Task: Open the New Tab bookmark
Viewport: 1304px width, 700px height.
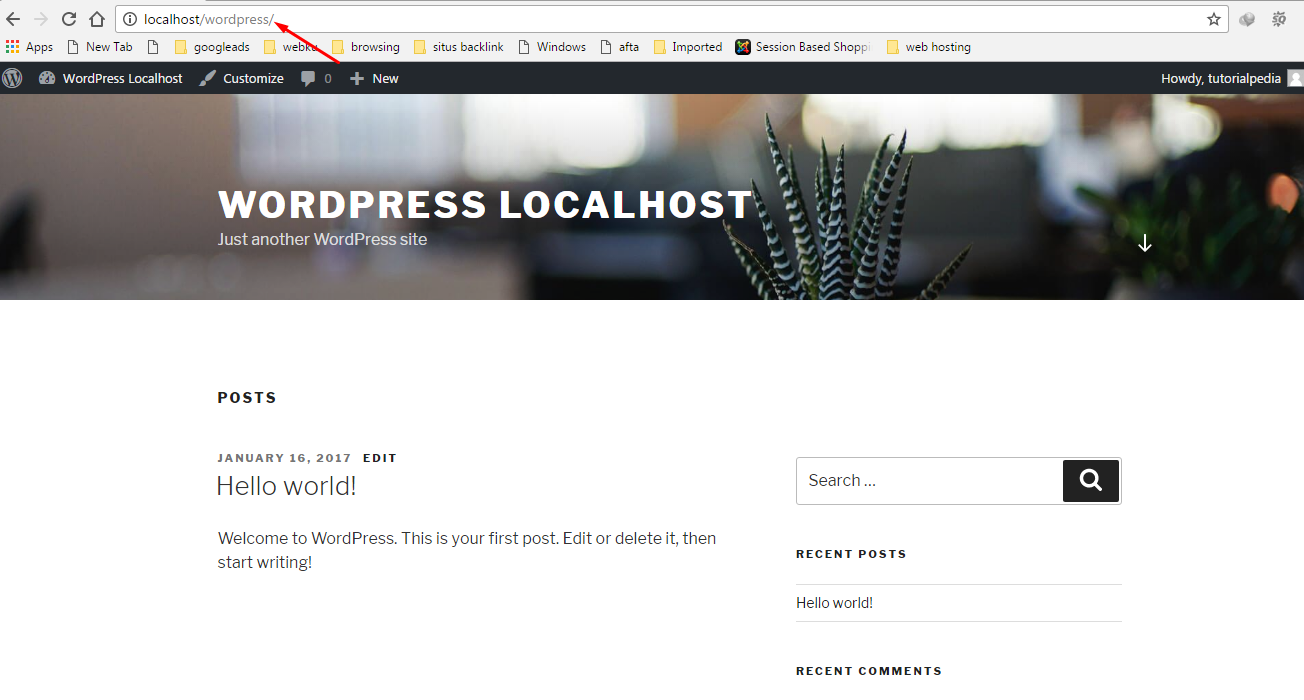Action: [100, 47]
